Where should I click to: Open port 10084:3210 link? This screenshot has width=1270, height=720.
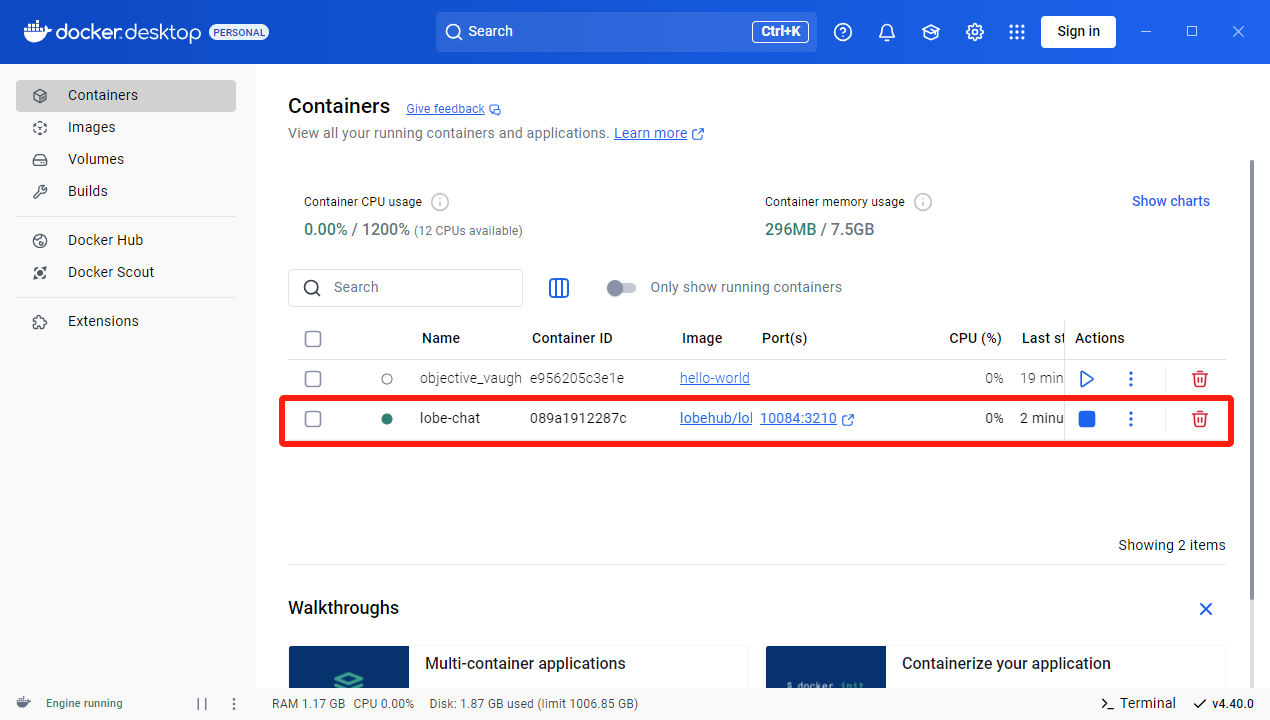pos(798,419)
